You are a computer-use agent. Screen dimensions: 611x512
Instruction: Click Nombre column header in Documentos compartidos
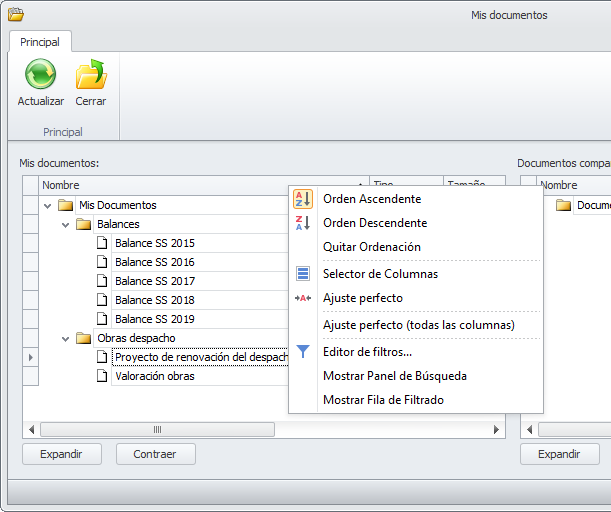point(574,185)
